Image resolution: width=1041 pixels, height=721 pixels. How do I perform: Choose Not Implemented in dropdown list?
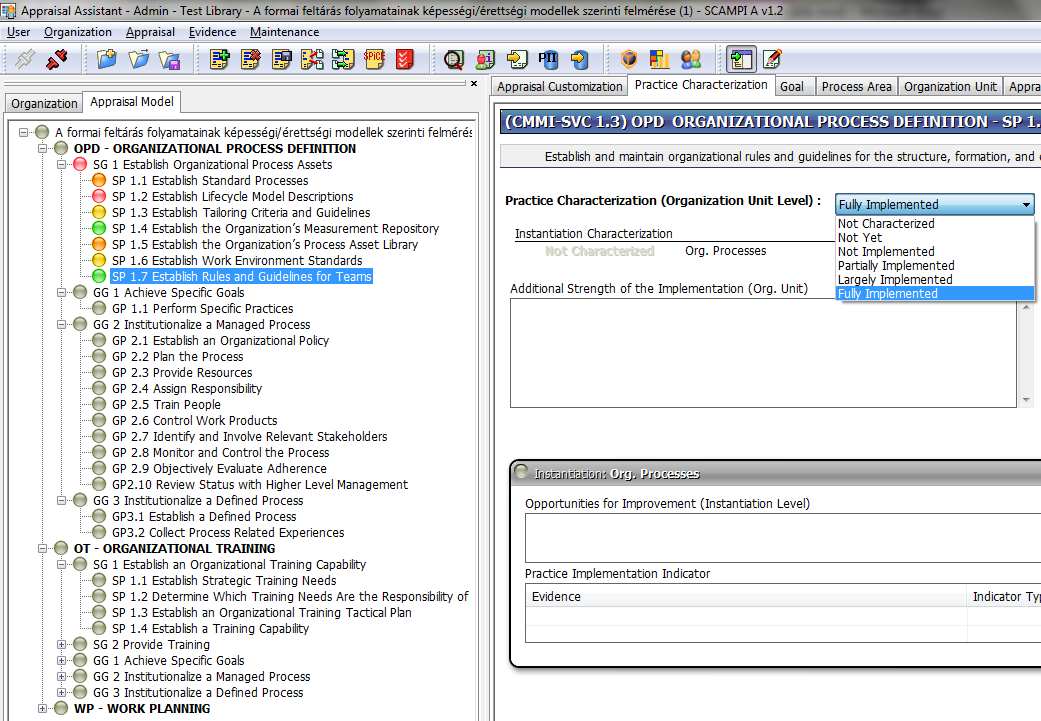[935, 252]
